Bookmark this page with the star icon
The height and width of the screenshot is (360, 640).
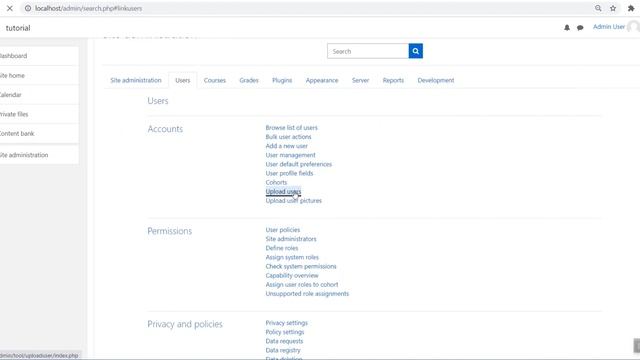(x=613, y=8)
